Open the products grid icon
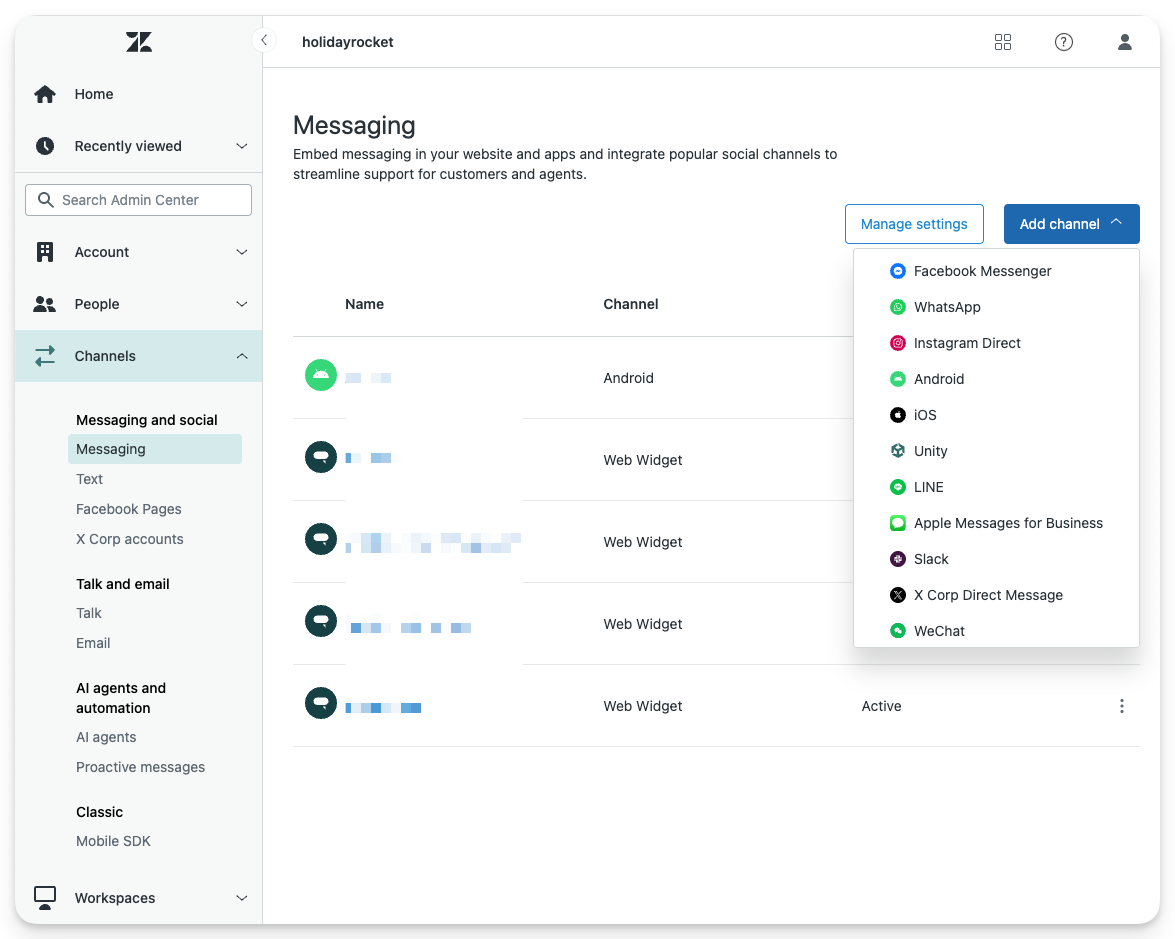Viewport: 1175px width, 939px height. pos(1003,42)
